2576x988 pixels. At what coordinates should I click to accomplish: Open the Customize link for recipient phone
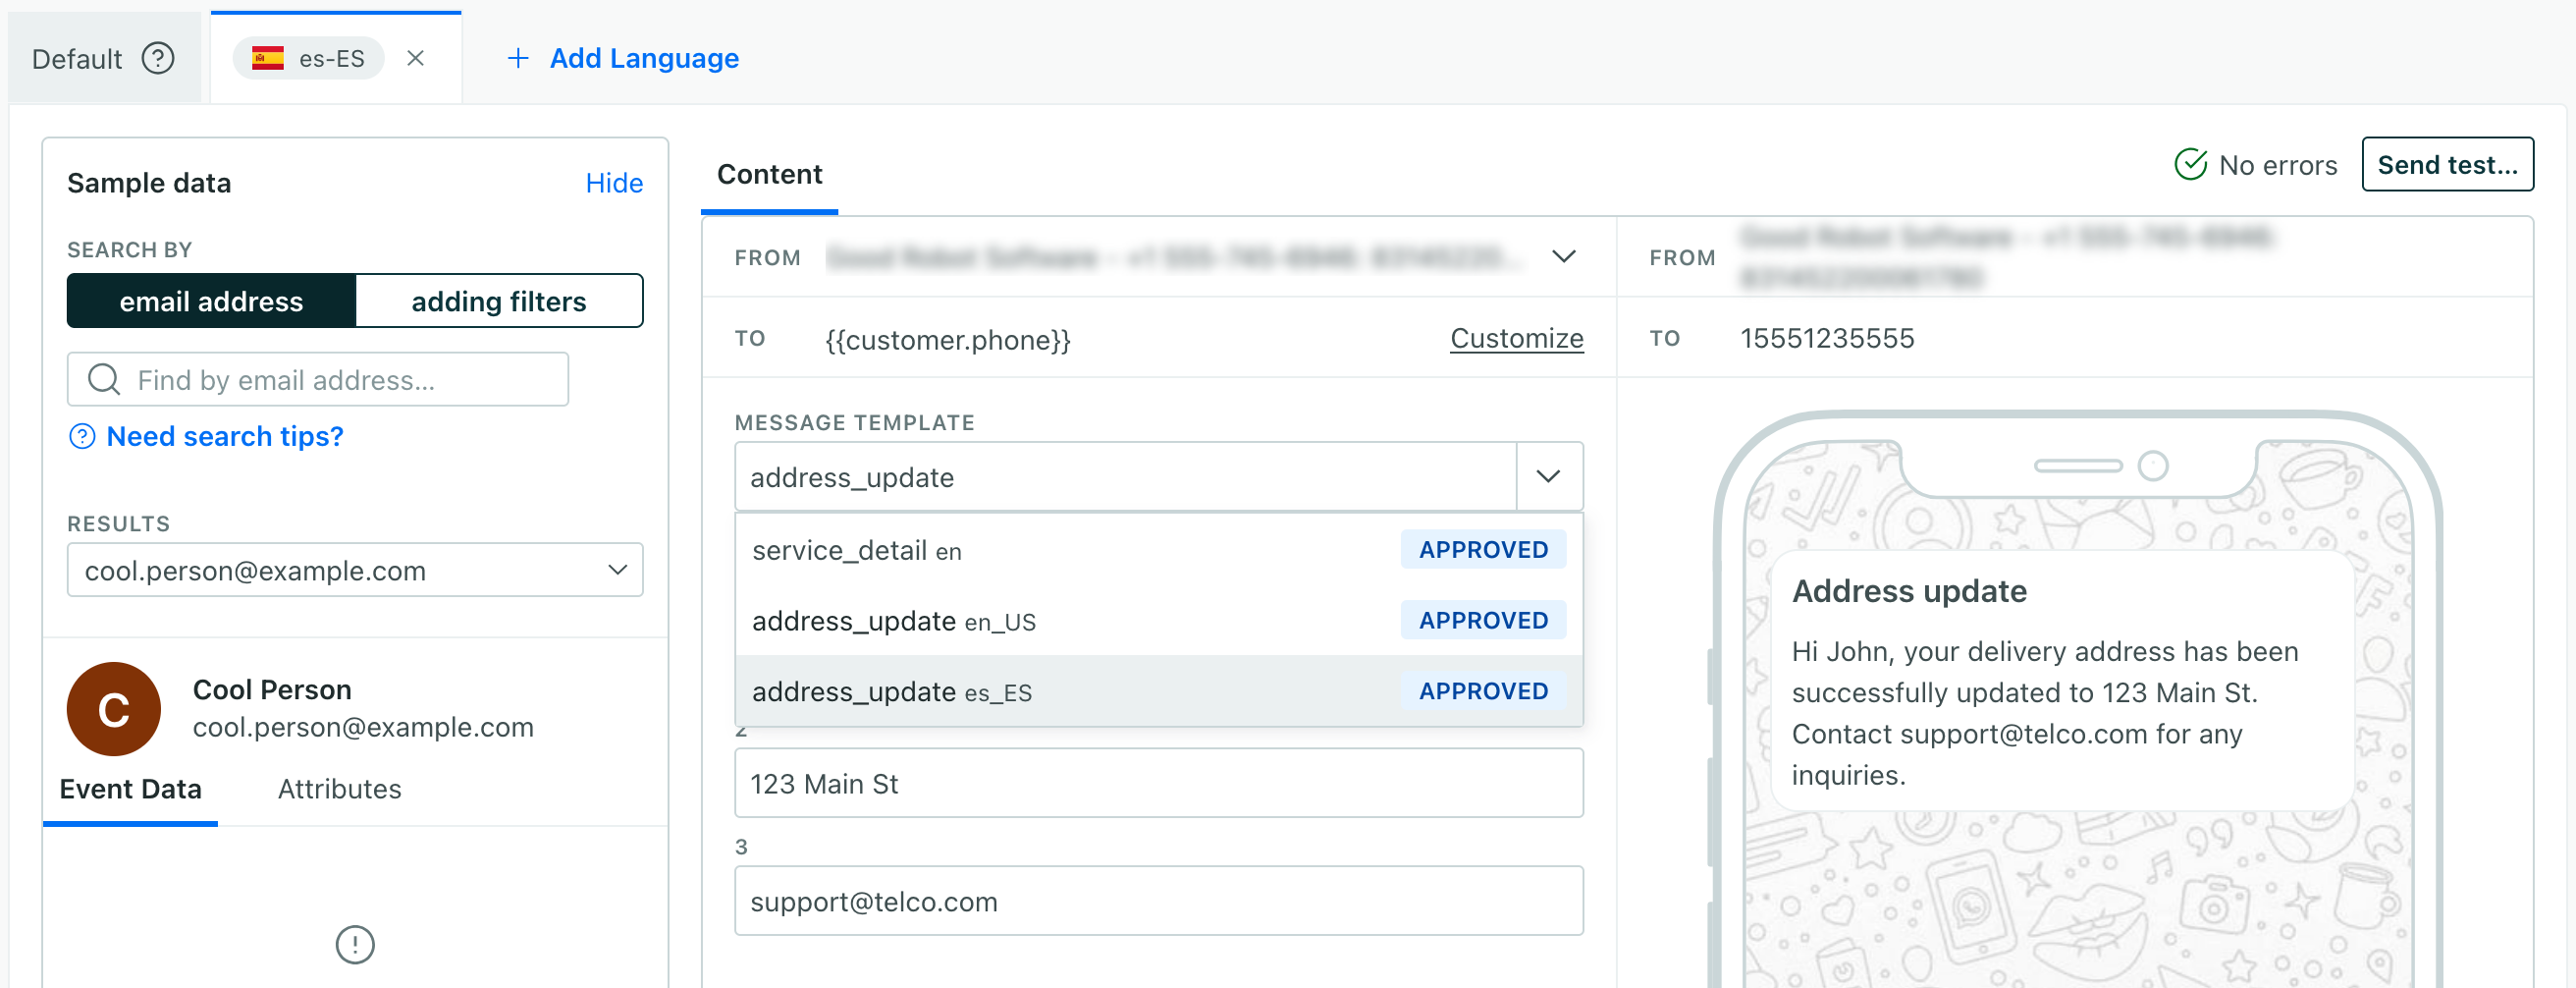(x=1516, y=338)
